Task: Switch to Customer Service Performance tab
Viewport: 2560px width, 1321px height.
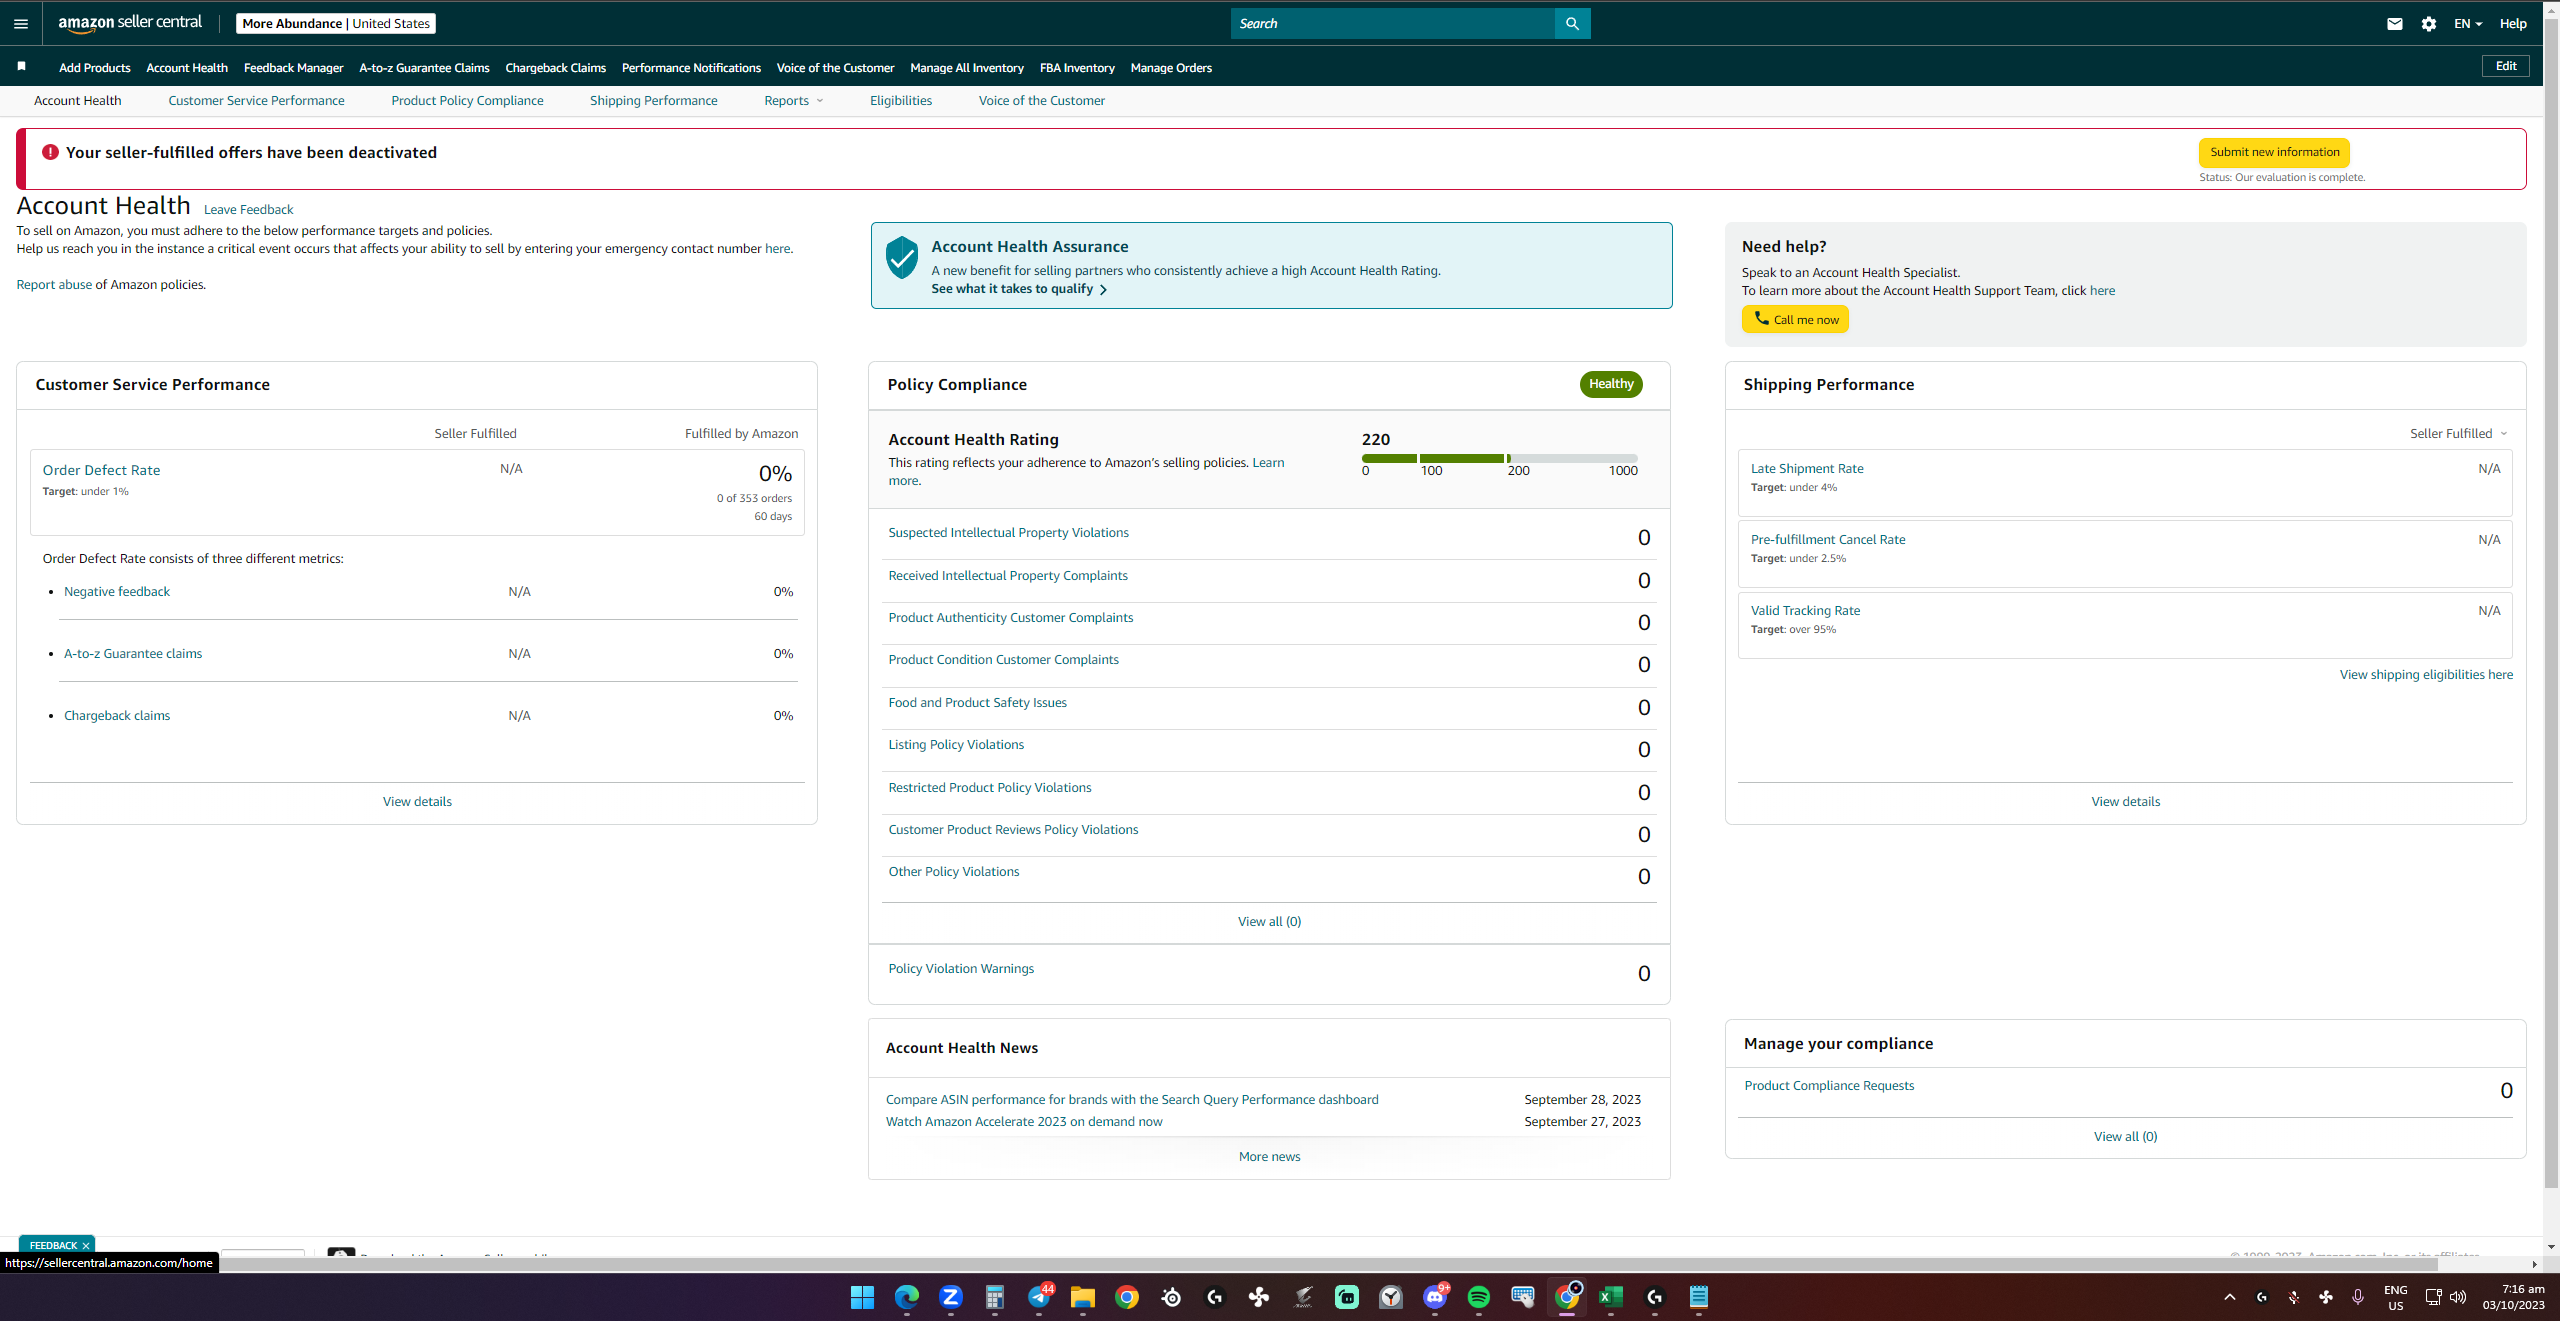Action: coord(256,100)
